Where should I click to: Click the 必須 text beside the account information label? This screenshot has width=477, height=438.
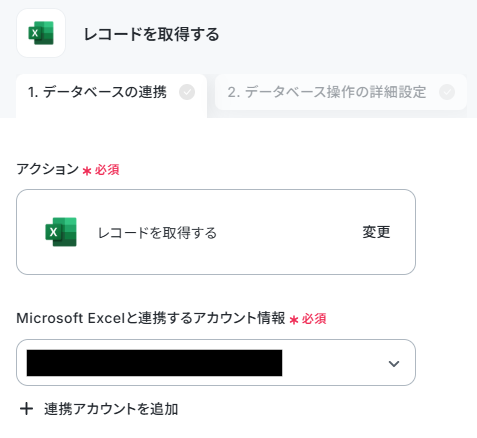[314, 319]
